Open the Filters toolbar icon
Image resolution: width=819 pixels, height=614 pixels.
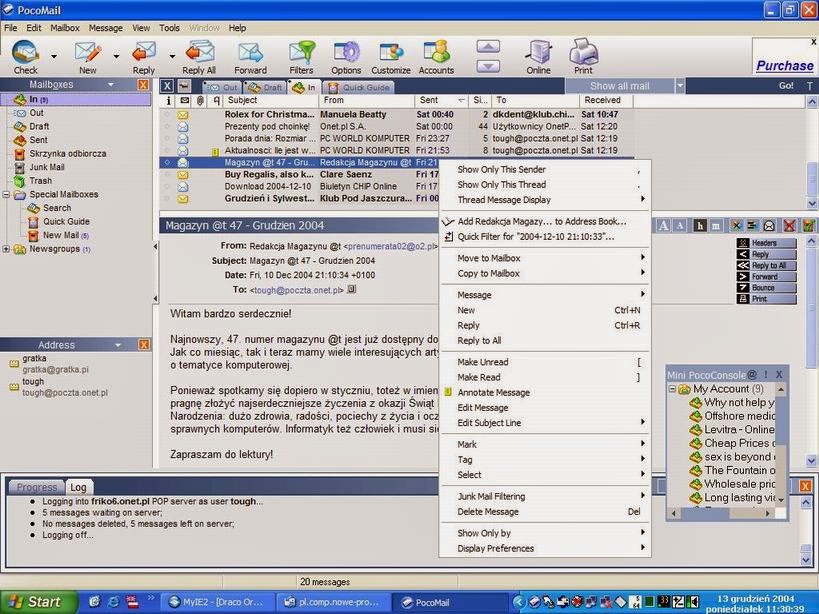tap(301, 52)
